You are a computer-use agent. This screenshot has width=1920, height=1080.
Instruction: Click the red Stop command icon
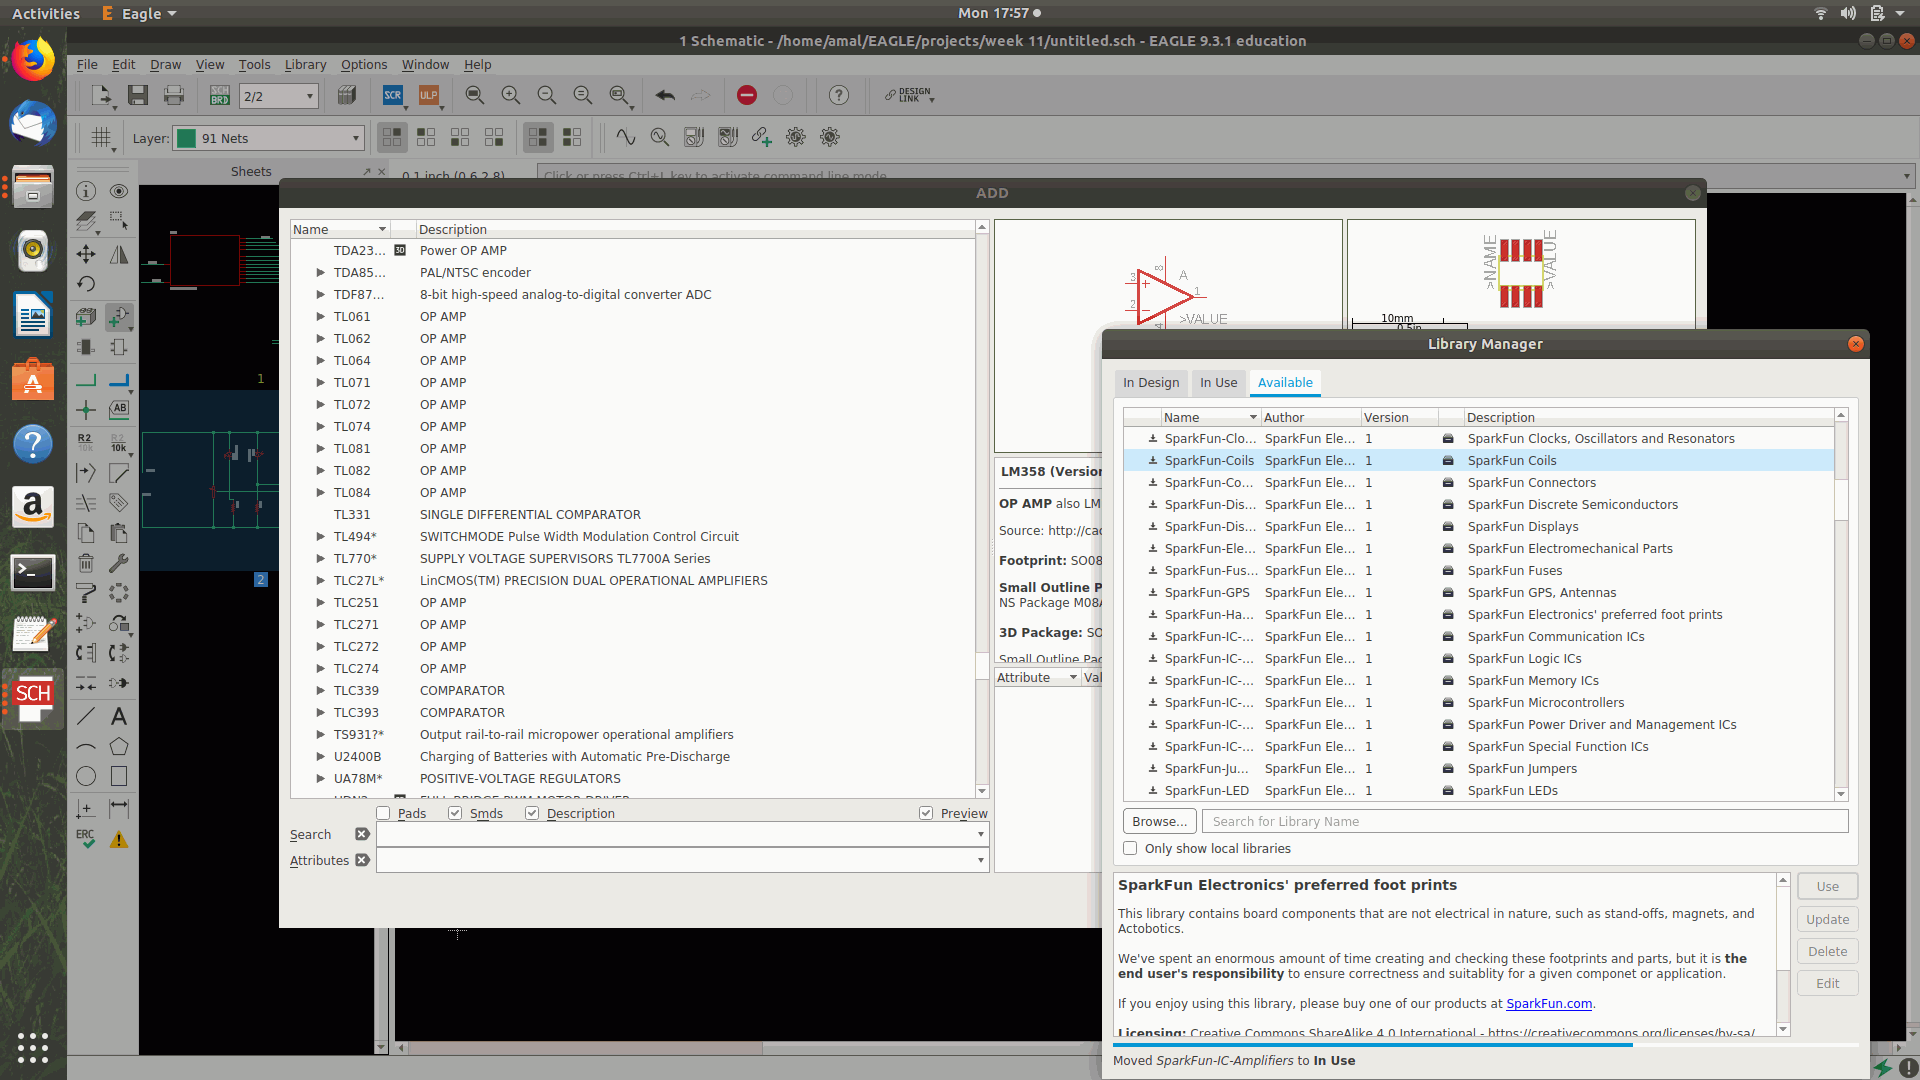click(746, 95)
